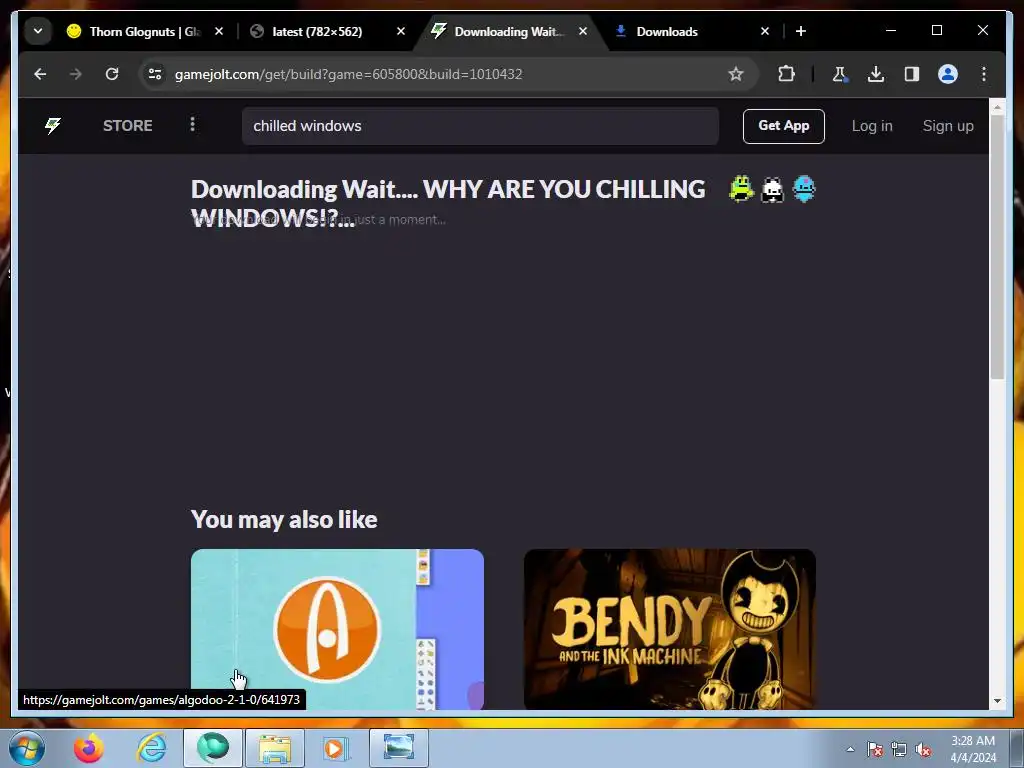The image size is (1024, 768).
Task: Open the Windows Start button
Action: [27, 748]
